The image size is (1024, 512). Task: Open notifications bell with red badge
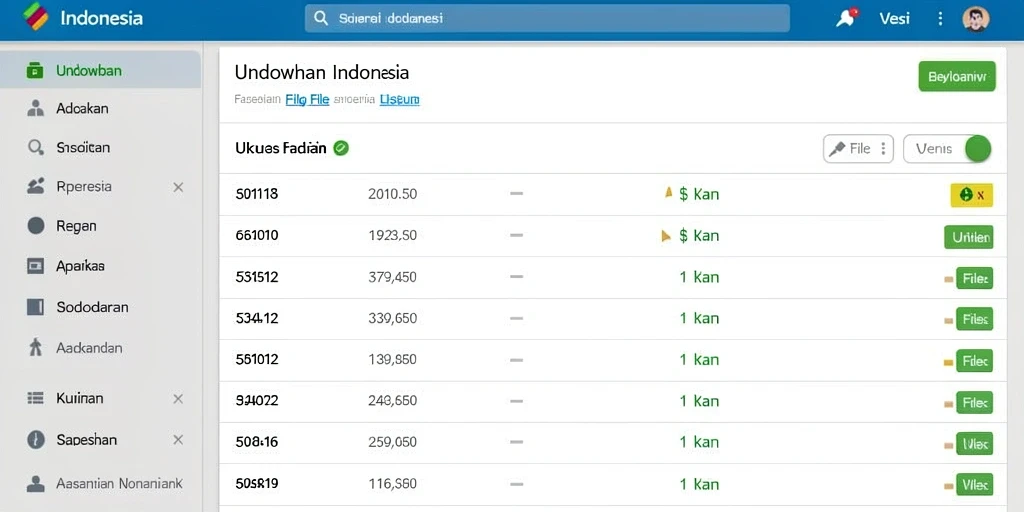846,18
